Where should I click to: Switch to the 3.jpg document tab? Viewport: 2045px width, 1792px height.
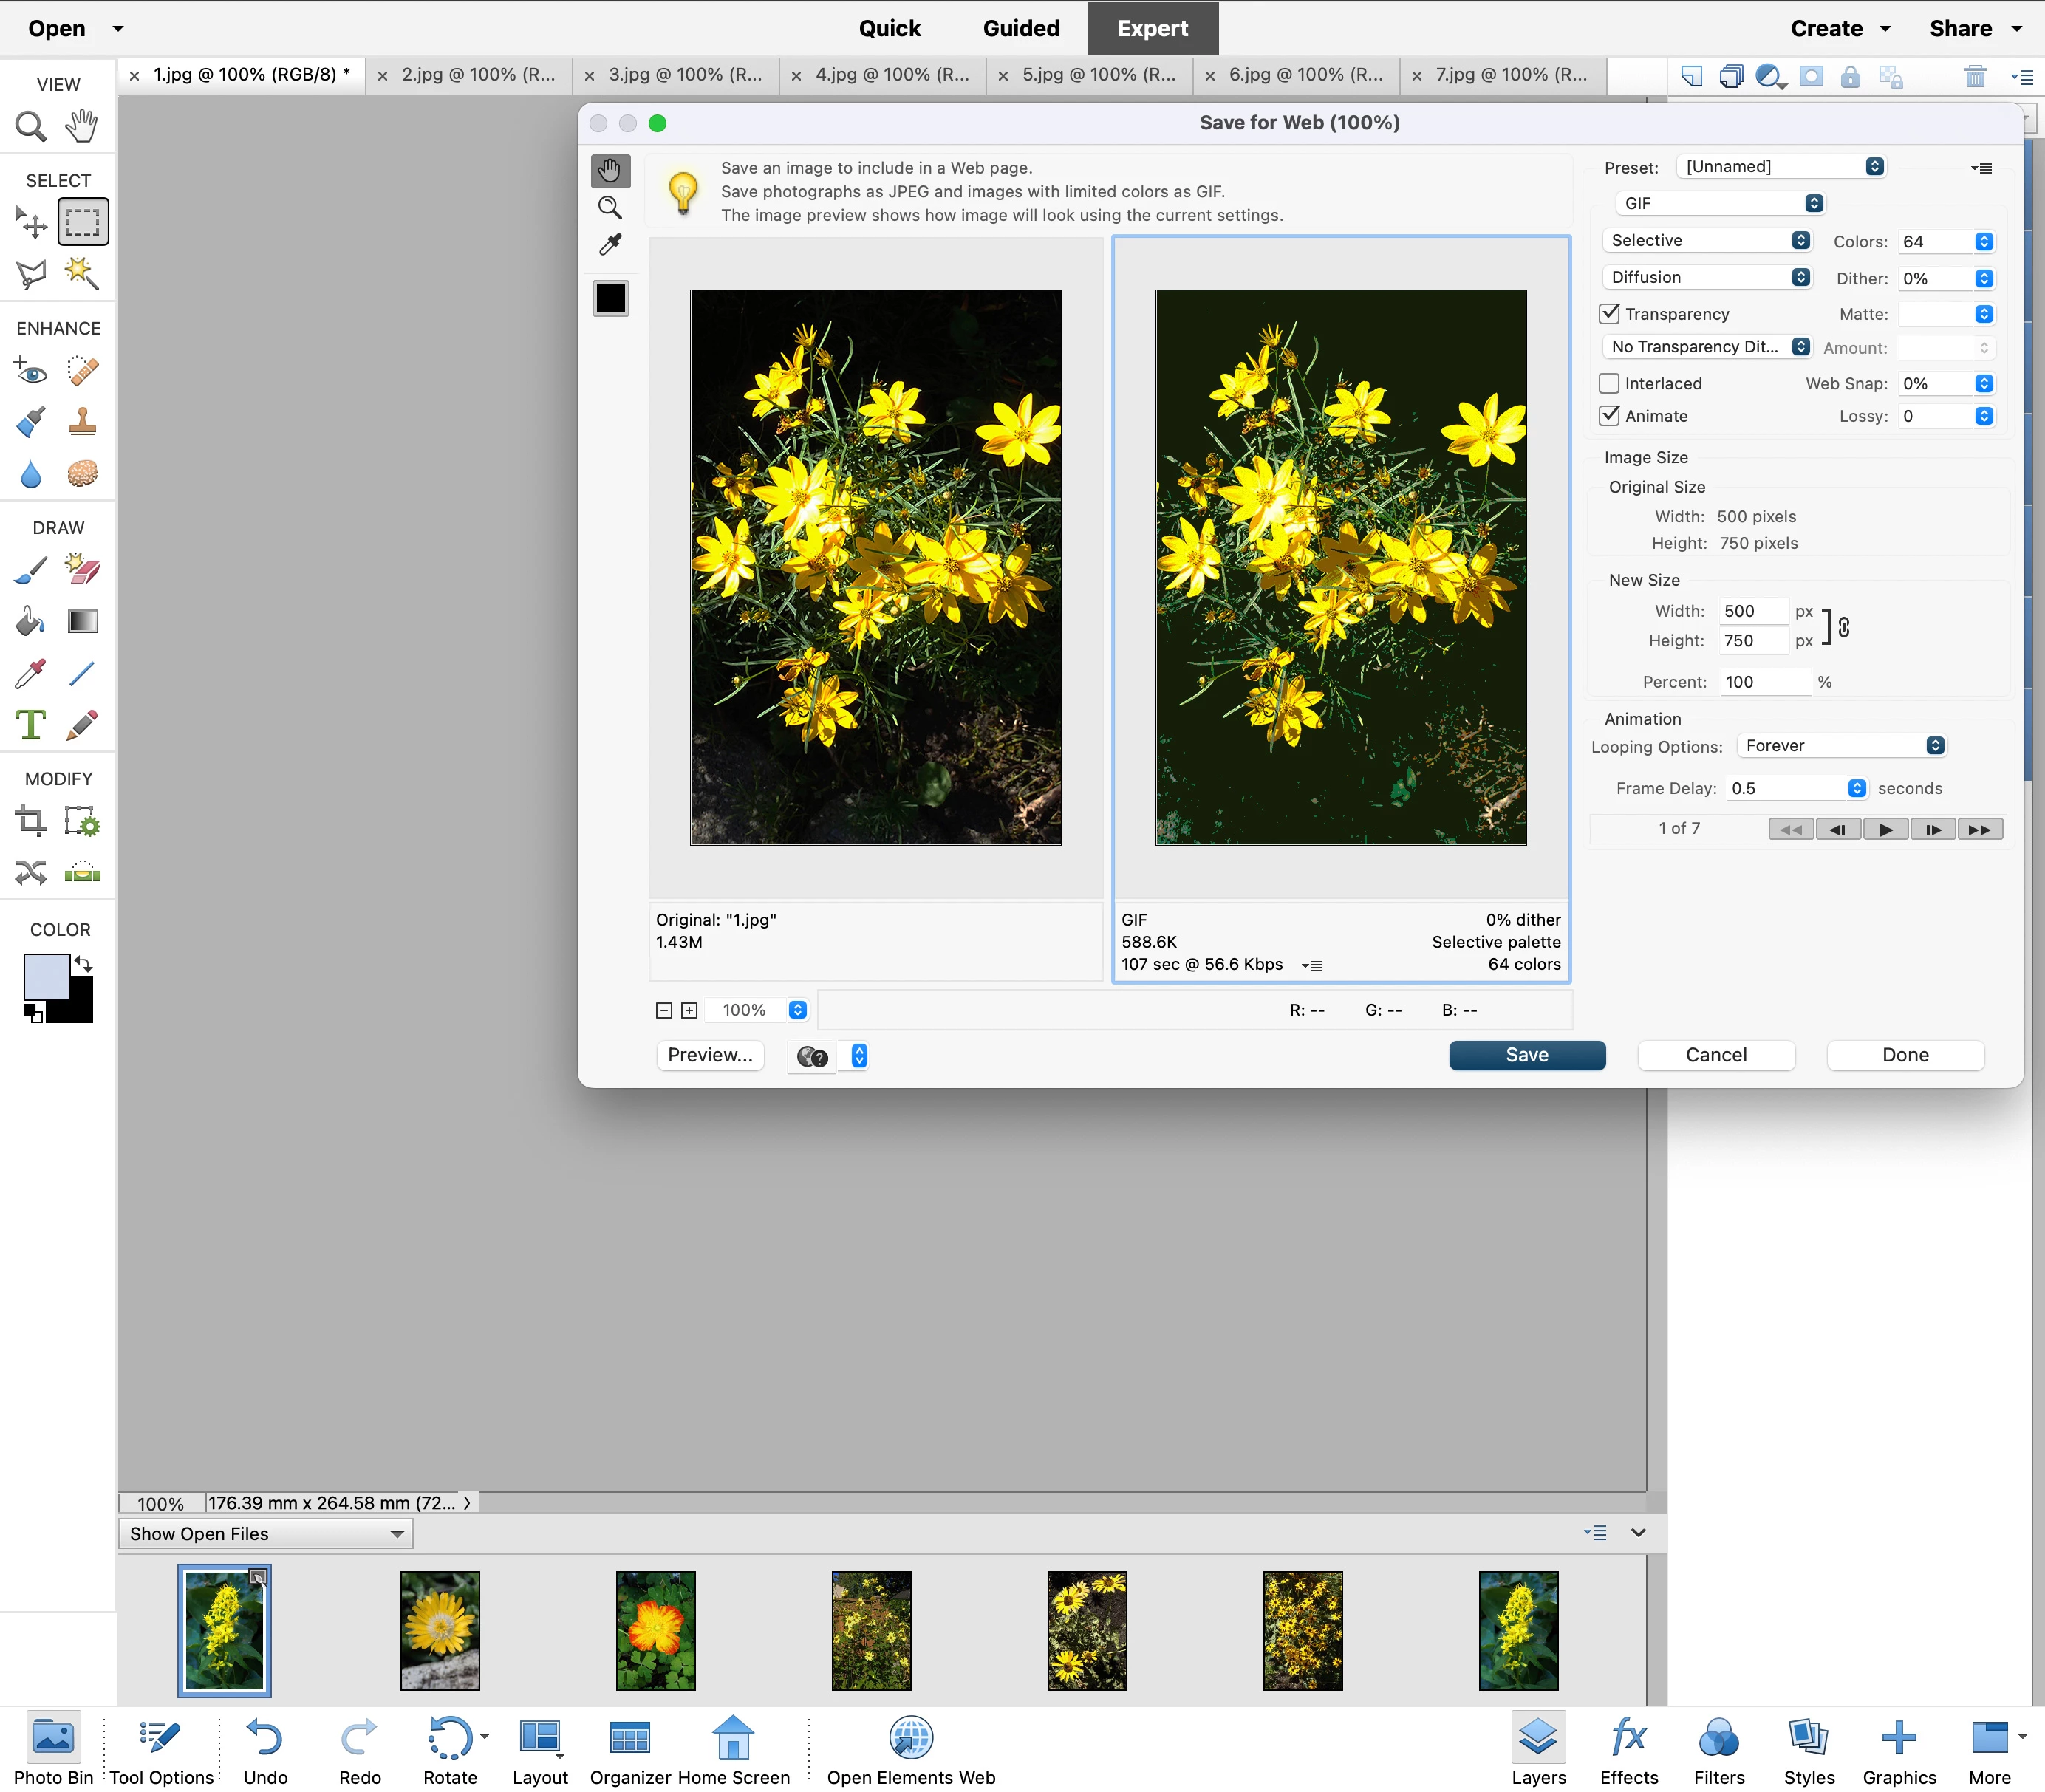click(685, 75)
